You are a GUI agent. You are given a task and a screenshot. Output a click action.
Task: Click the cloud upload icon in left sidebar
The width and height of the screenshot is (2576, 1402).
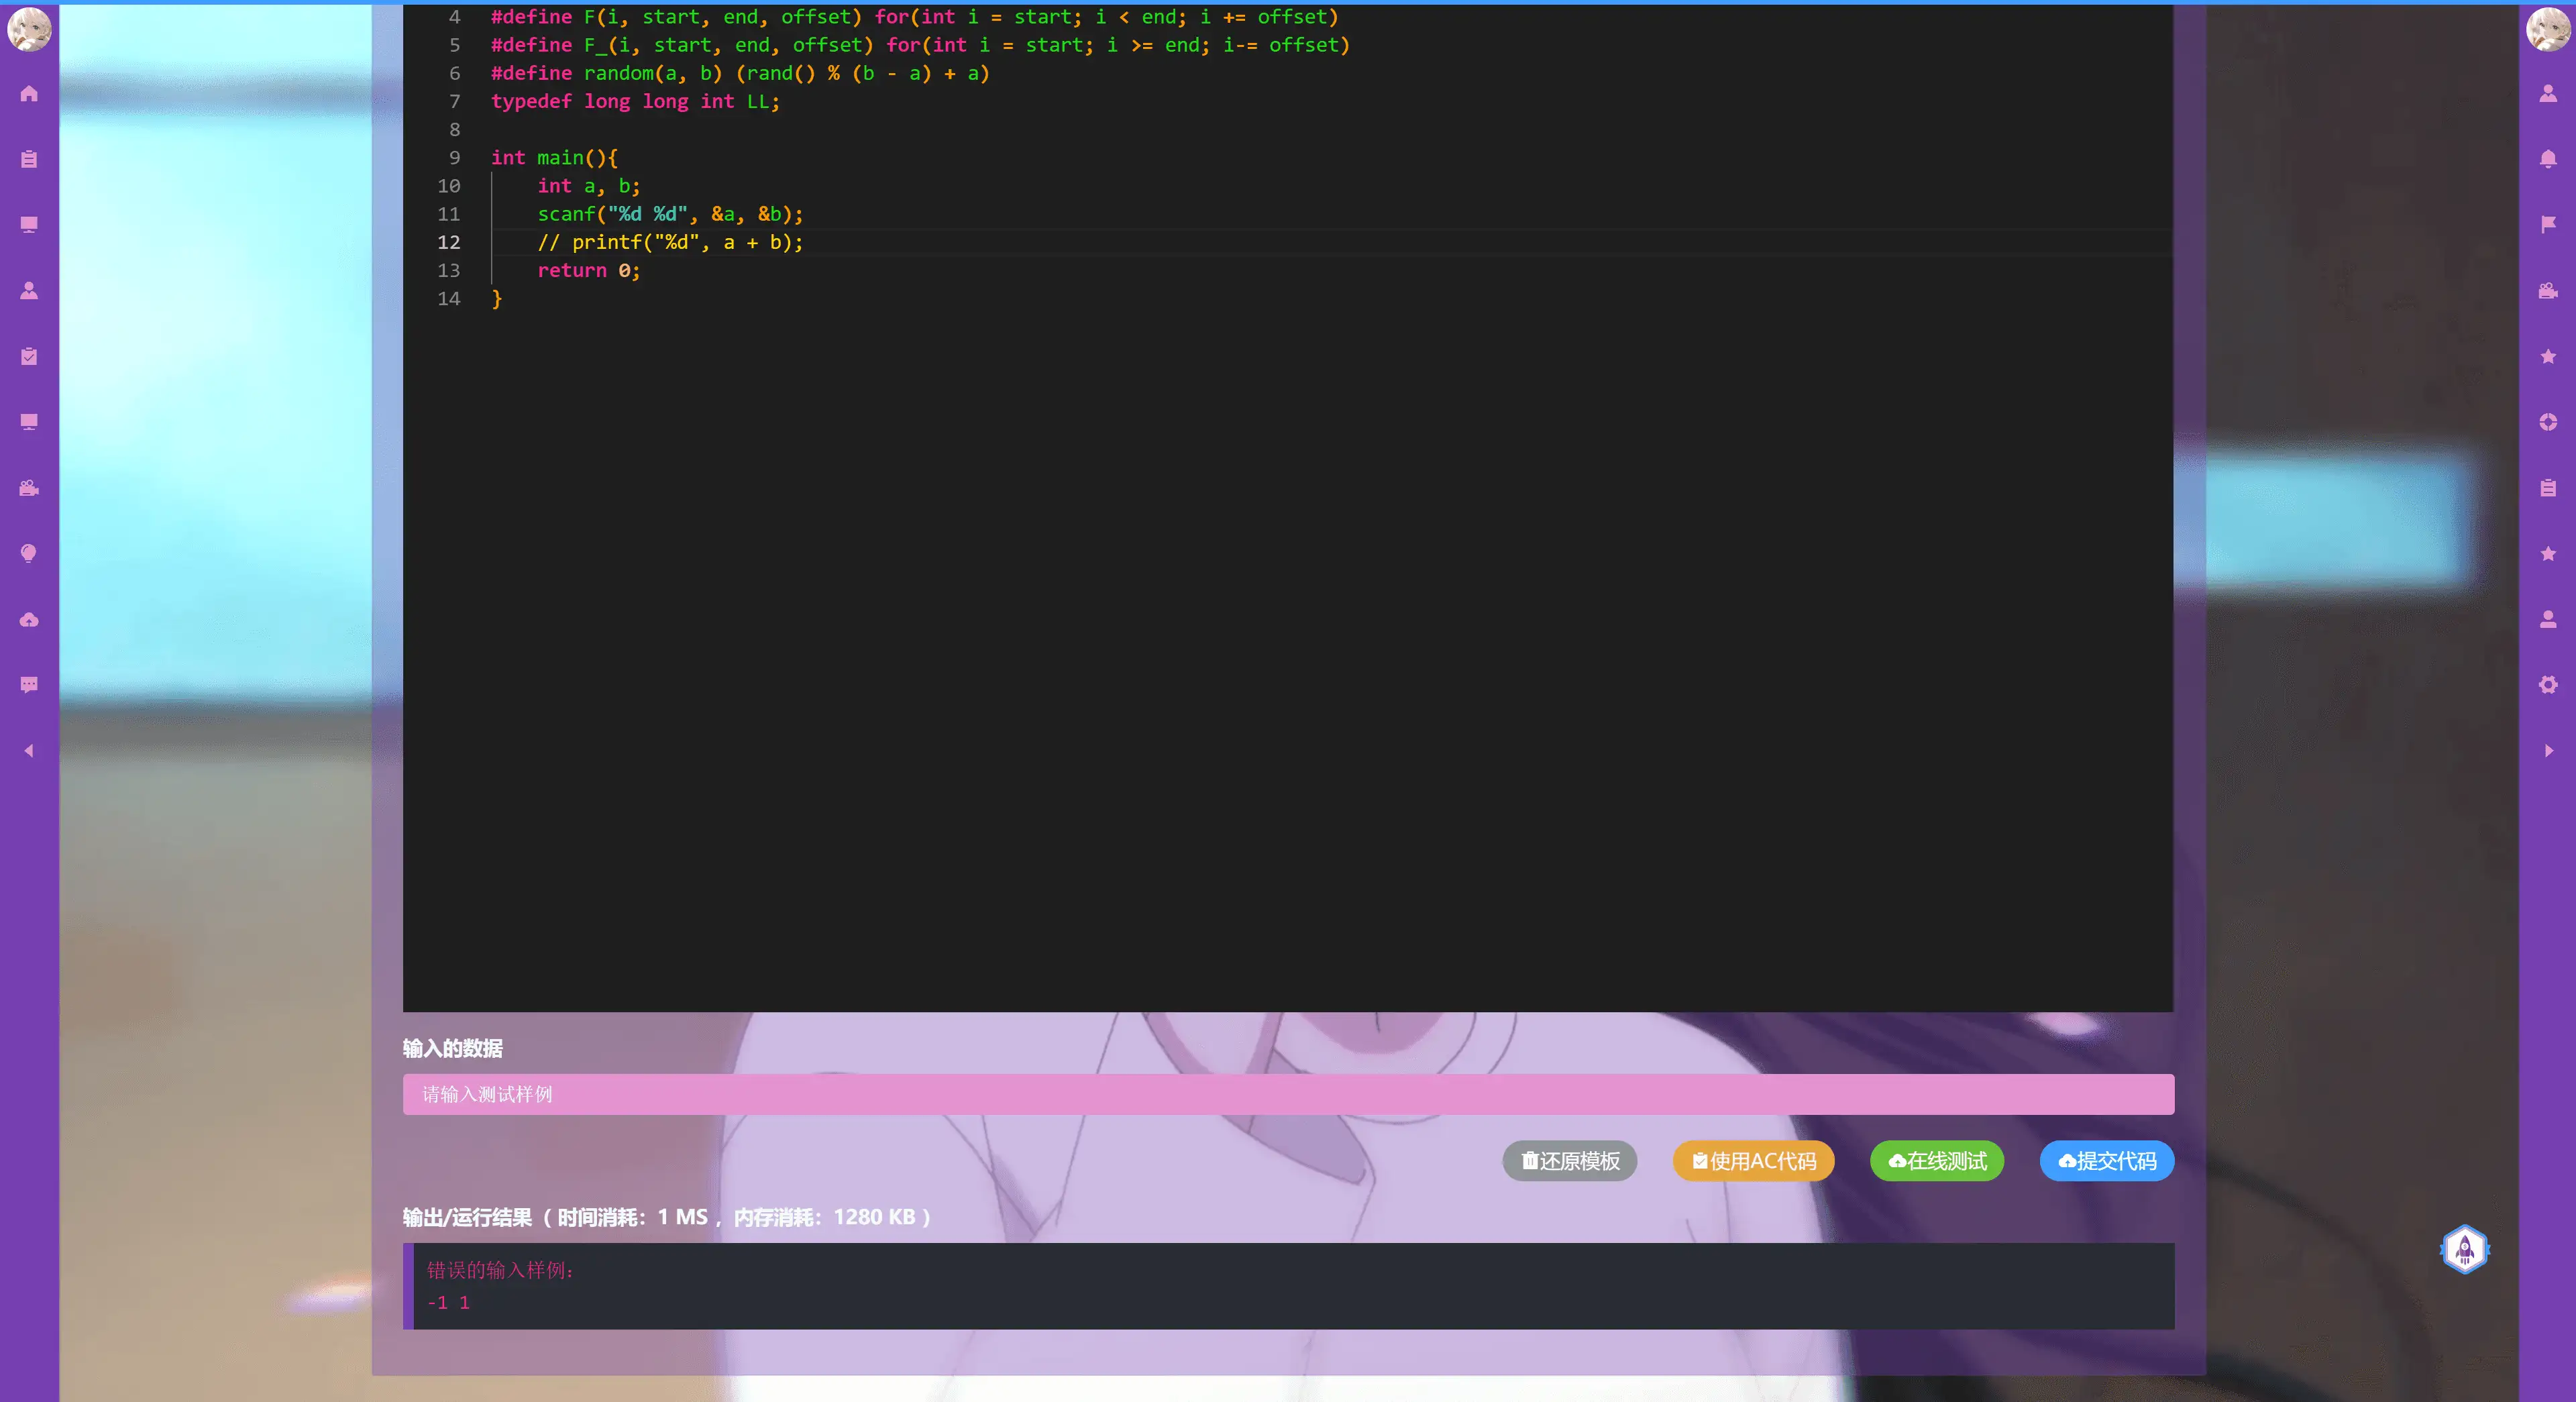(29, 620)
